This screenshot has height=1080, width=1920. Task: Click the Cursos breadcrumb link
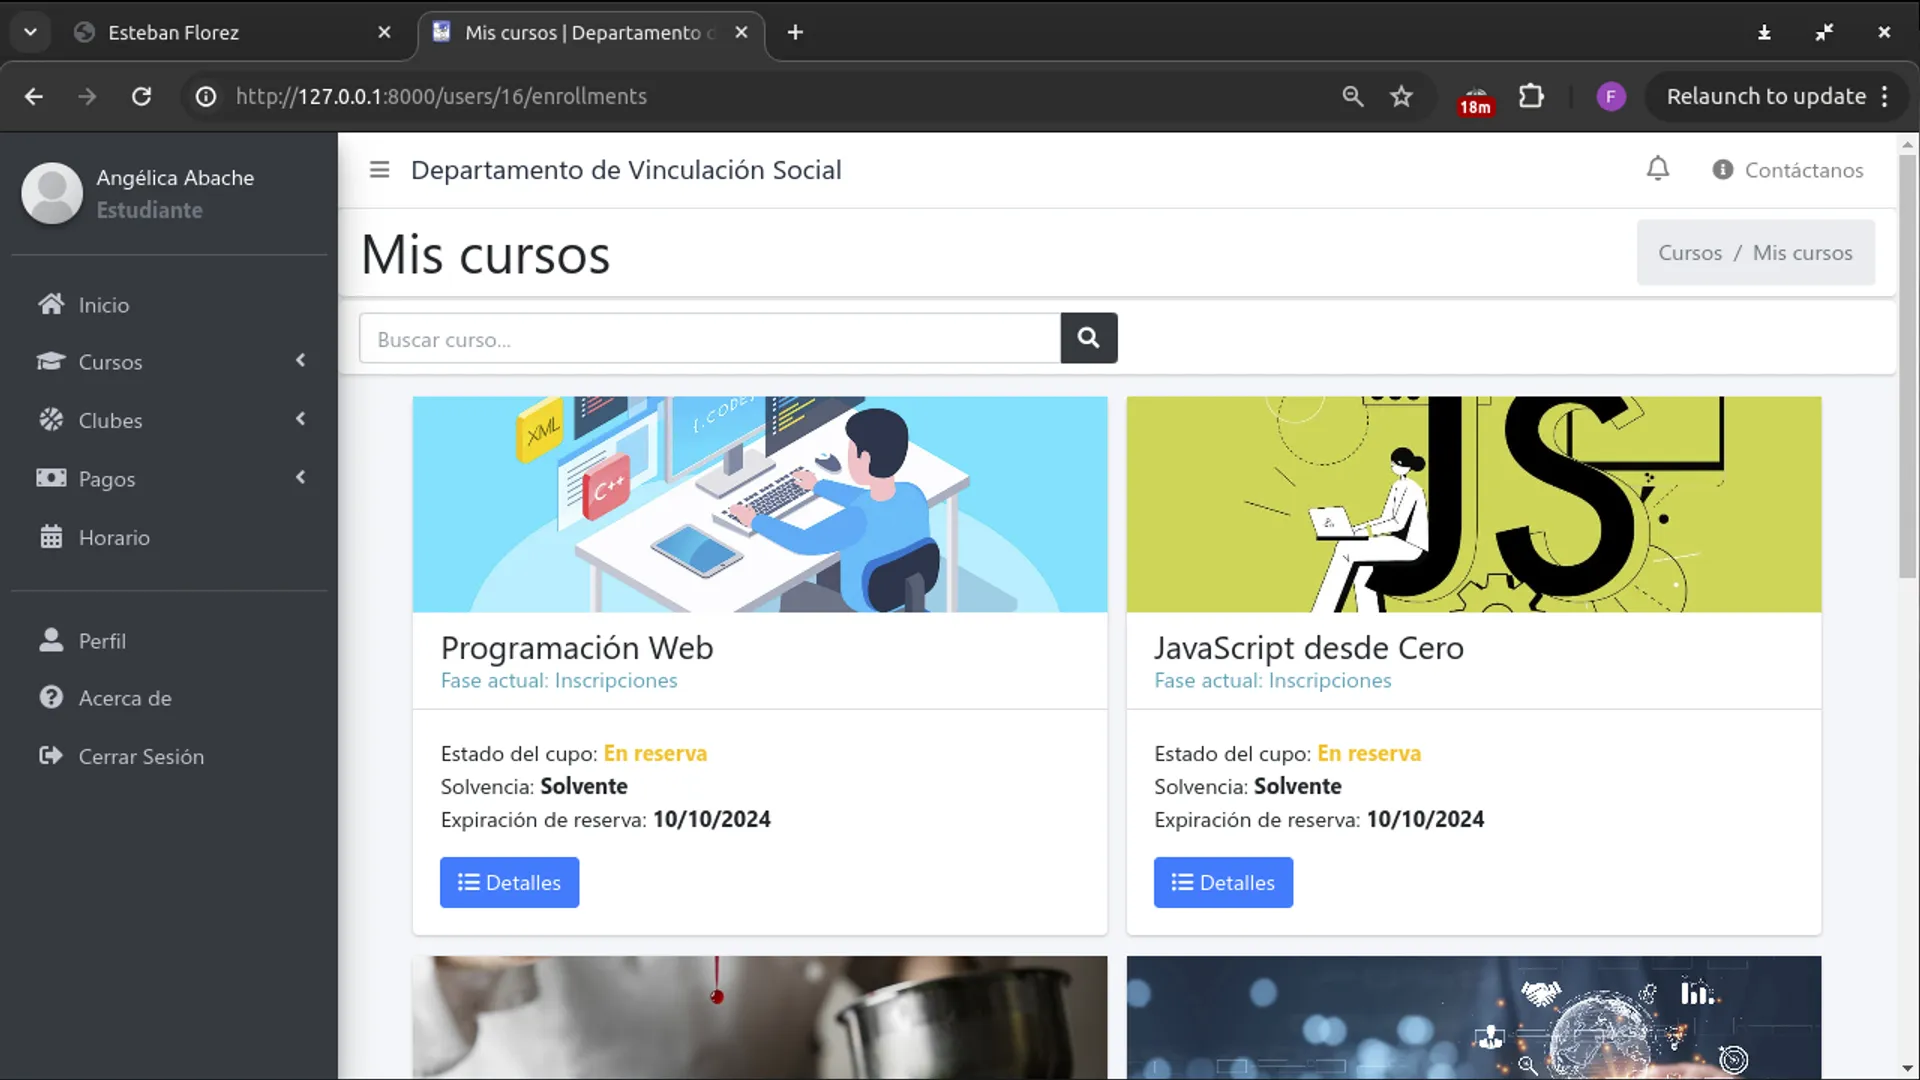(x=1690, y=252)
